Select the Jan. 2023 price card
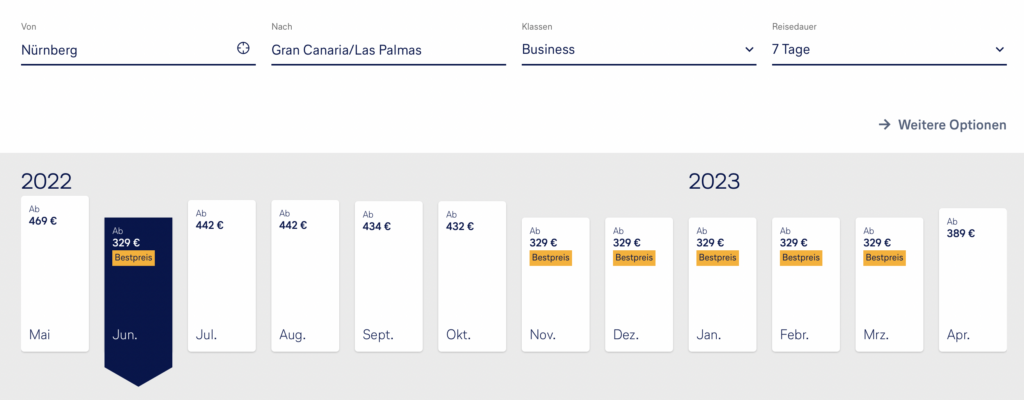This screenshot has height=400, width=1024. tap(722, 285)
